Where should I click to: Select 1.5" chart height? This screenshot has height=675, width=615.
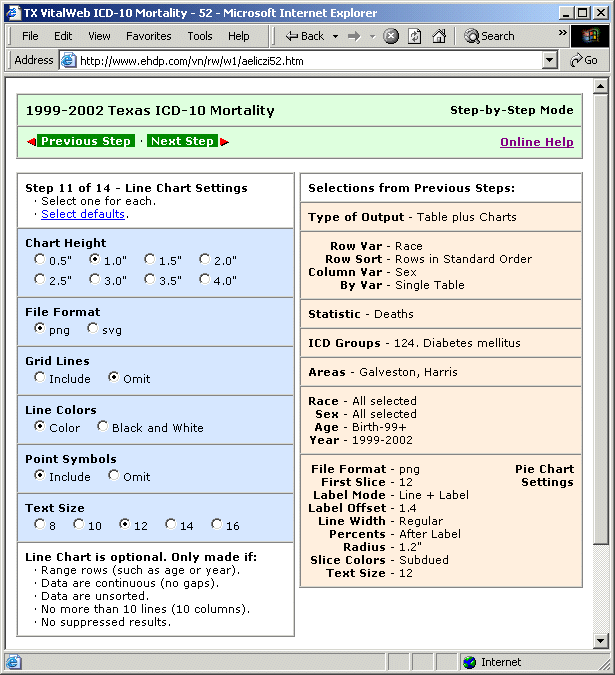coord(149,259)
